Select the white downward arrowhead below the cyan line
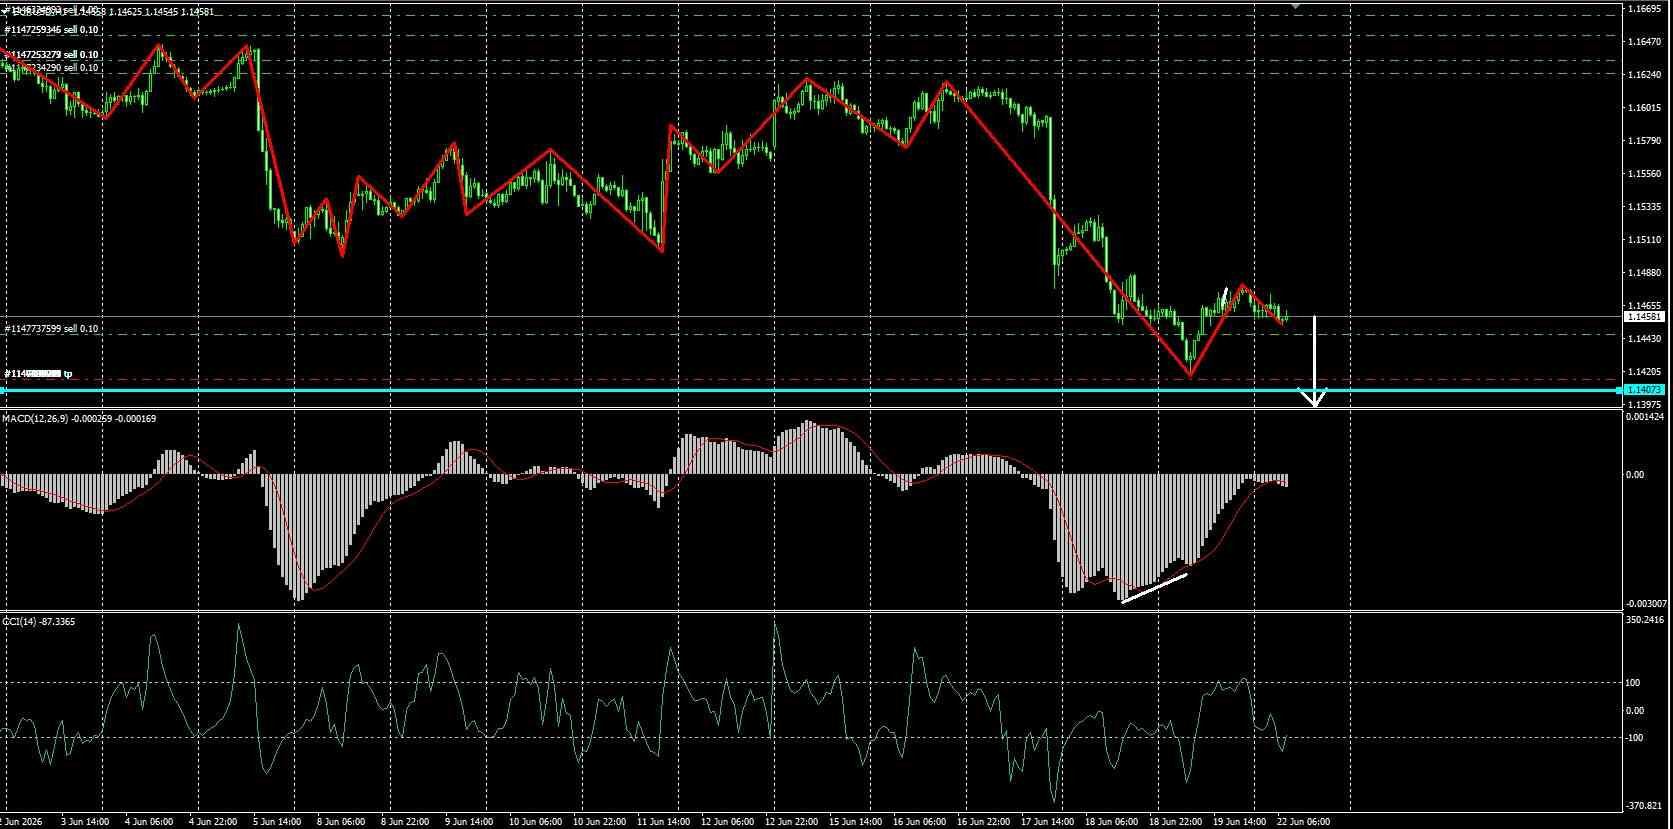Image resolution: width=1673 pixels, height=829 pixels. pyautogui.click(x=1315, y=397)
